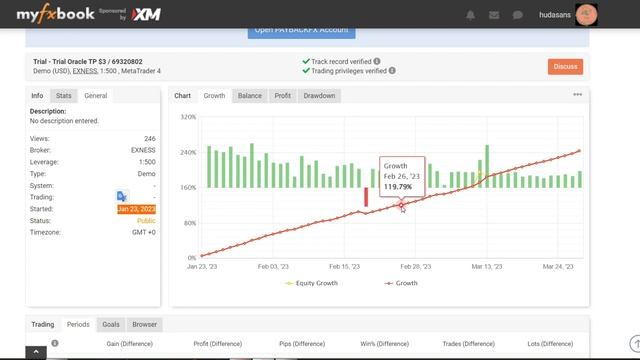Click the Trades (Difference) column header

pyautogui.click(x=469, y=344)
